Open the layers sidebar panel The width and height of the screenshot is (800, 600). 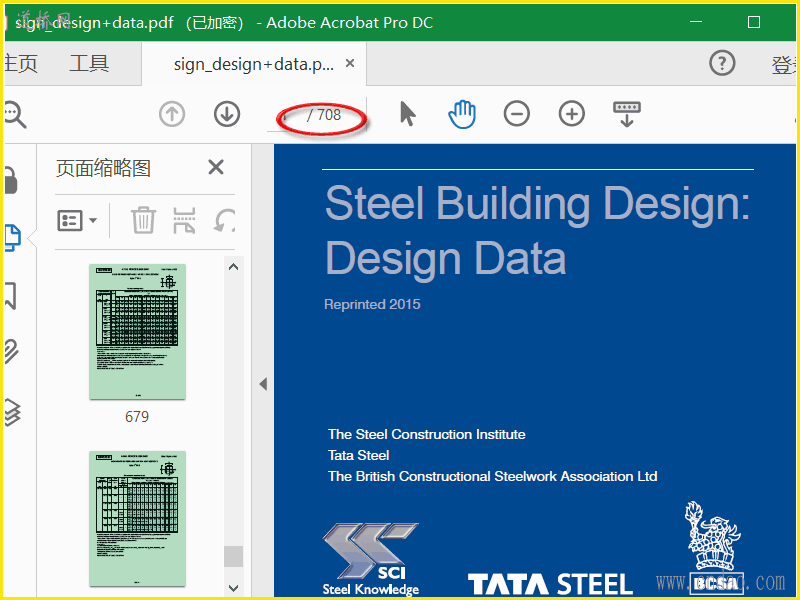tap(12, 412)
